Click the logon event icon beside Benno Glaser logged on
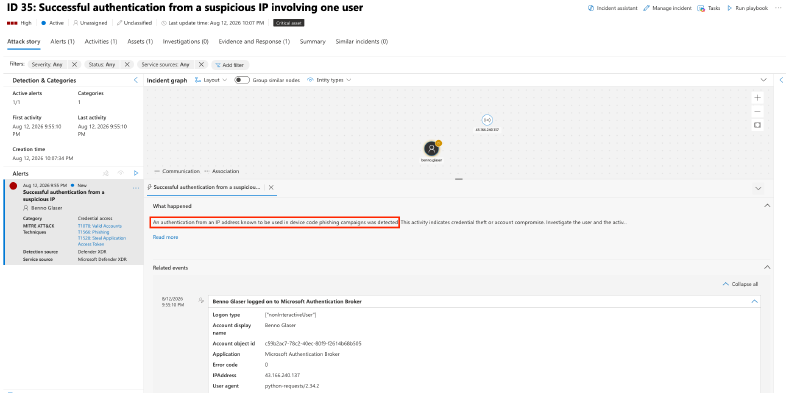 (x=201, y=301)
